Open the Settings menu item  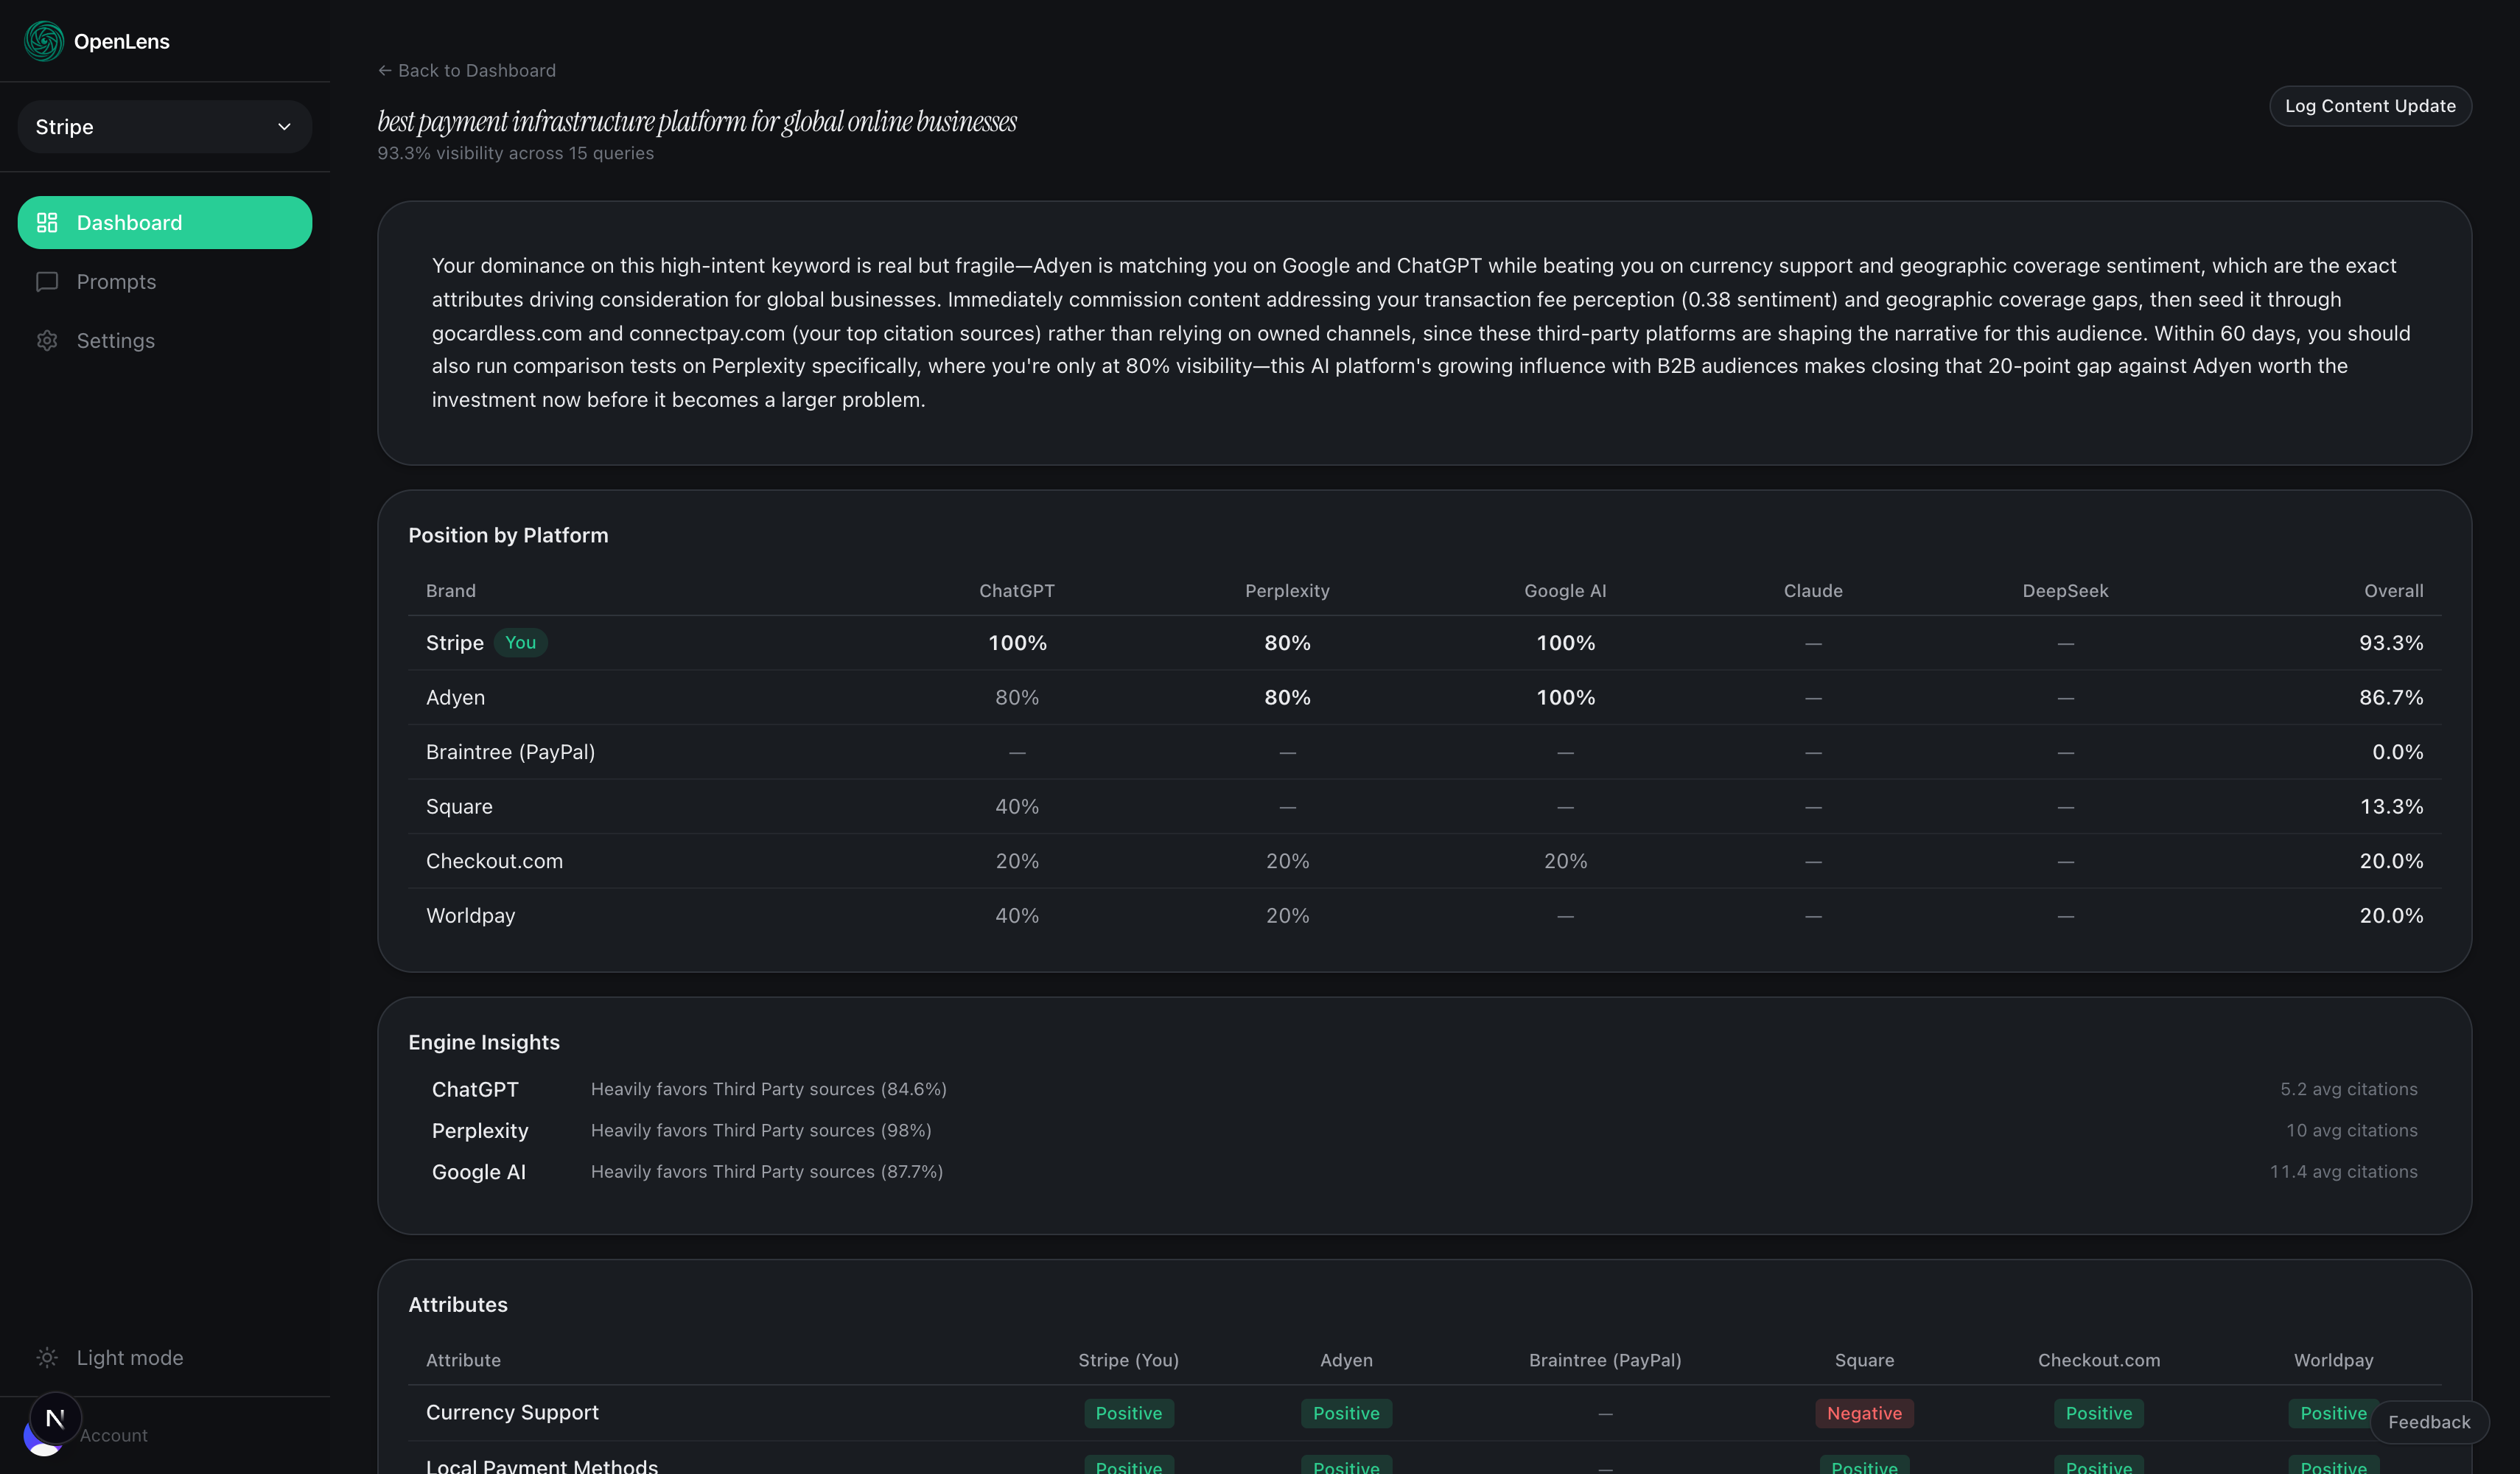pyautogui.click(x=115, y=340)
